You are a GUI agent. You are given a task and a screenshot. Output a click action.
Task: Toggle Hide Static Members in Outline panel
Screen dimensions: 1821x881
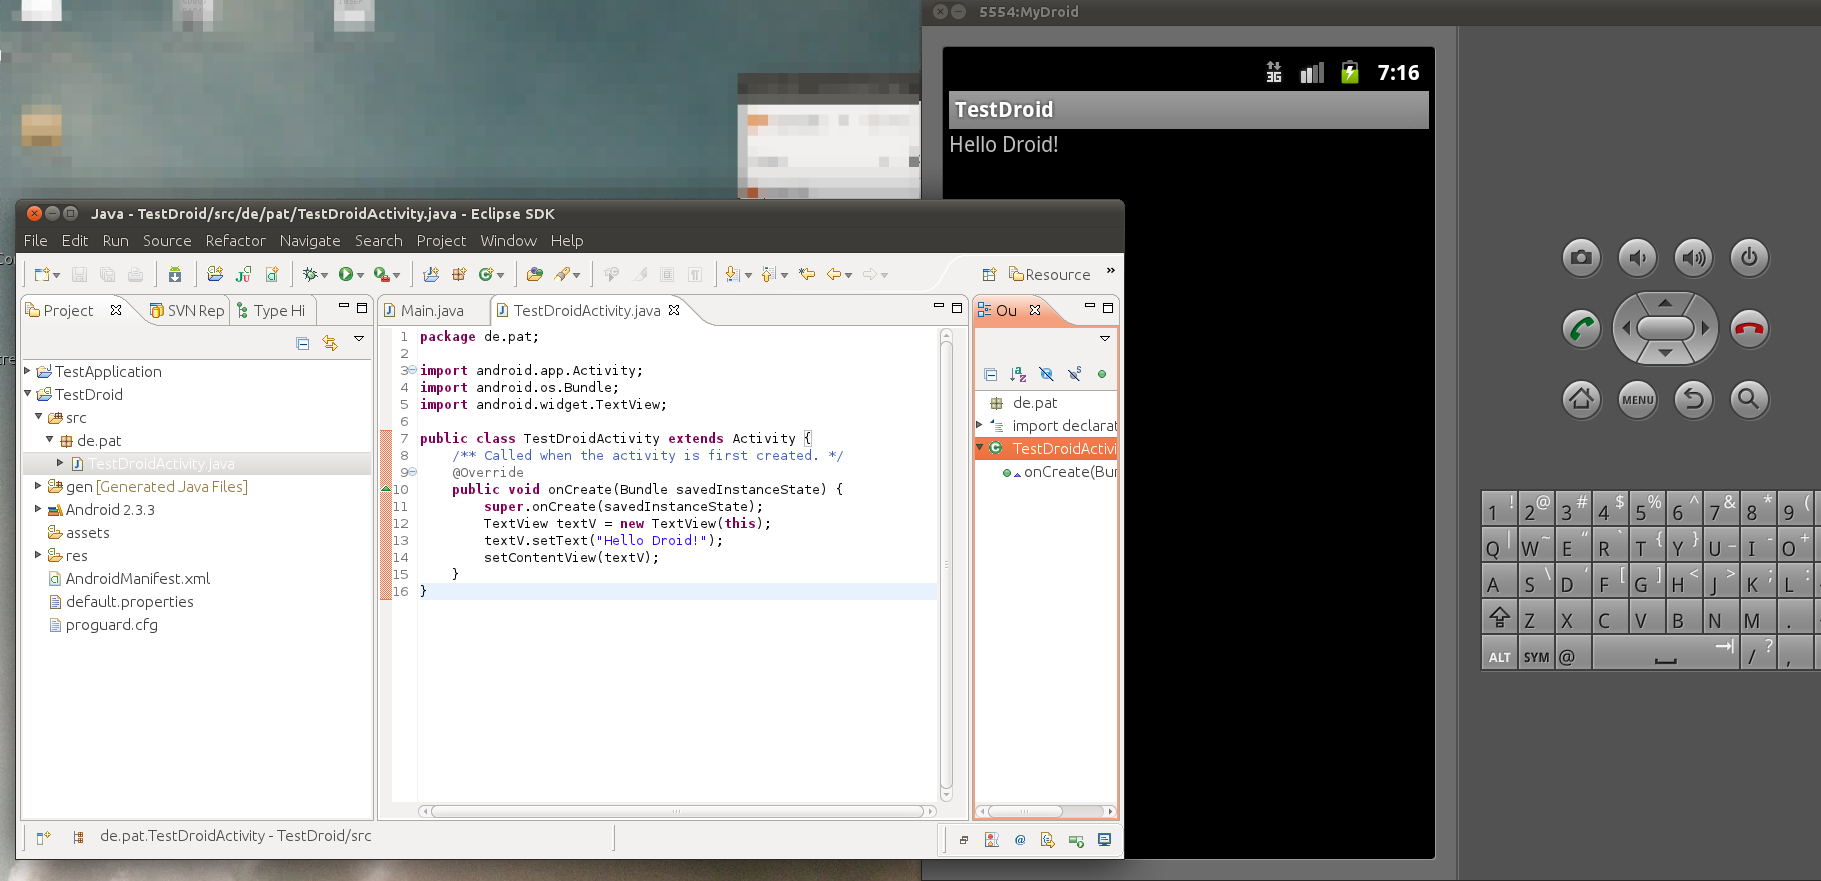(1074, 374)
